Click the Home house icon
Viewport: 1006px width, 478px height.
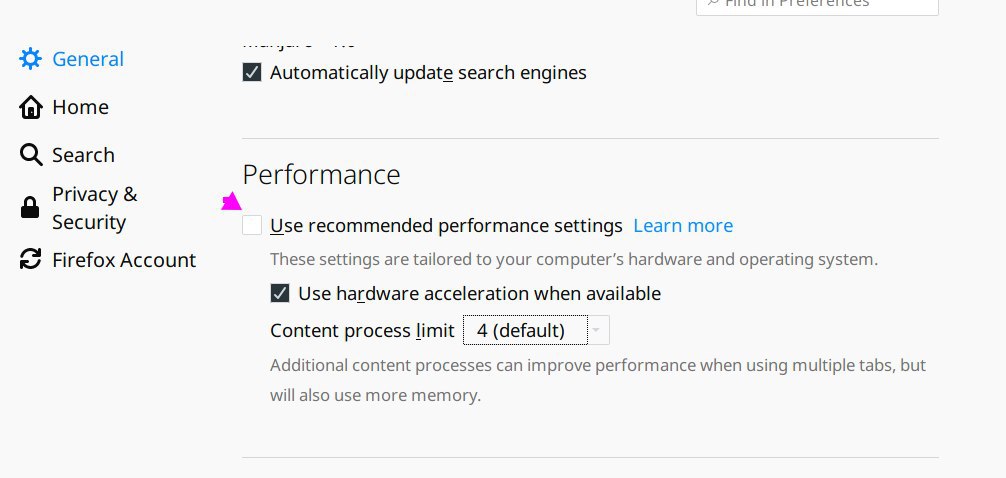coord(31,107)
